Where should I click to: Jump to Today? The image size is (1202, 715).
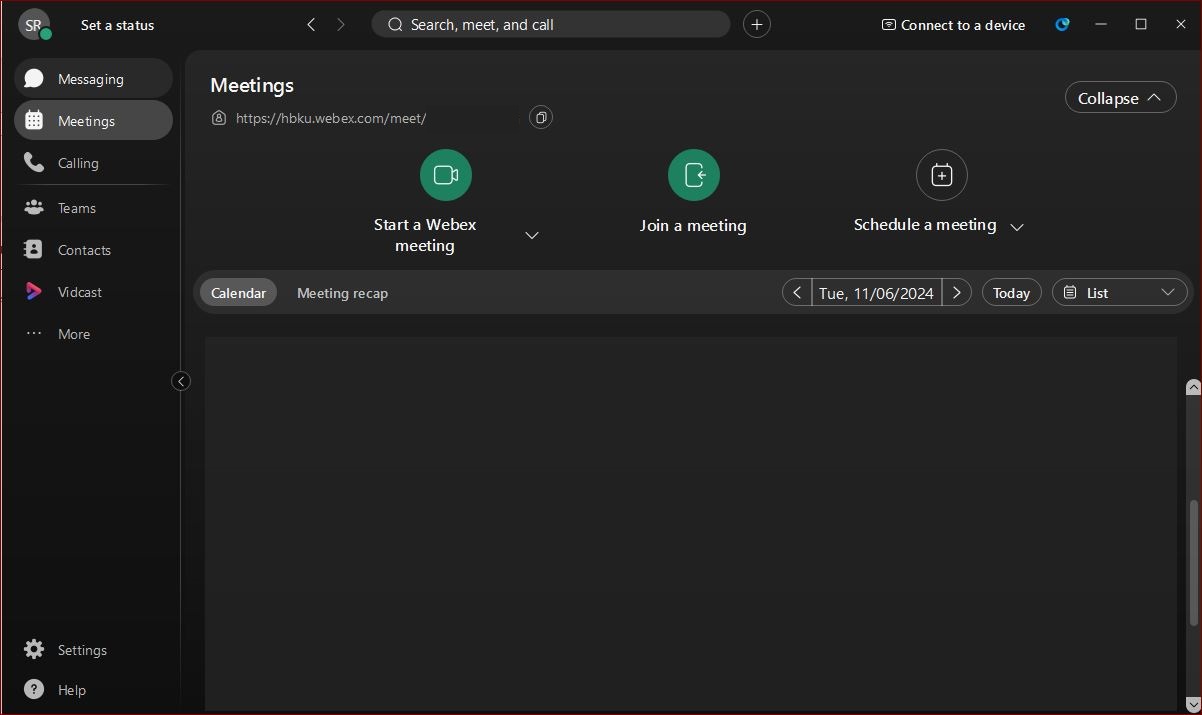1011,293
